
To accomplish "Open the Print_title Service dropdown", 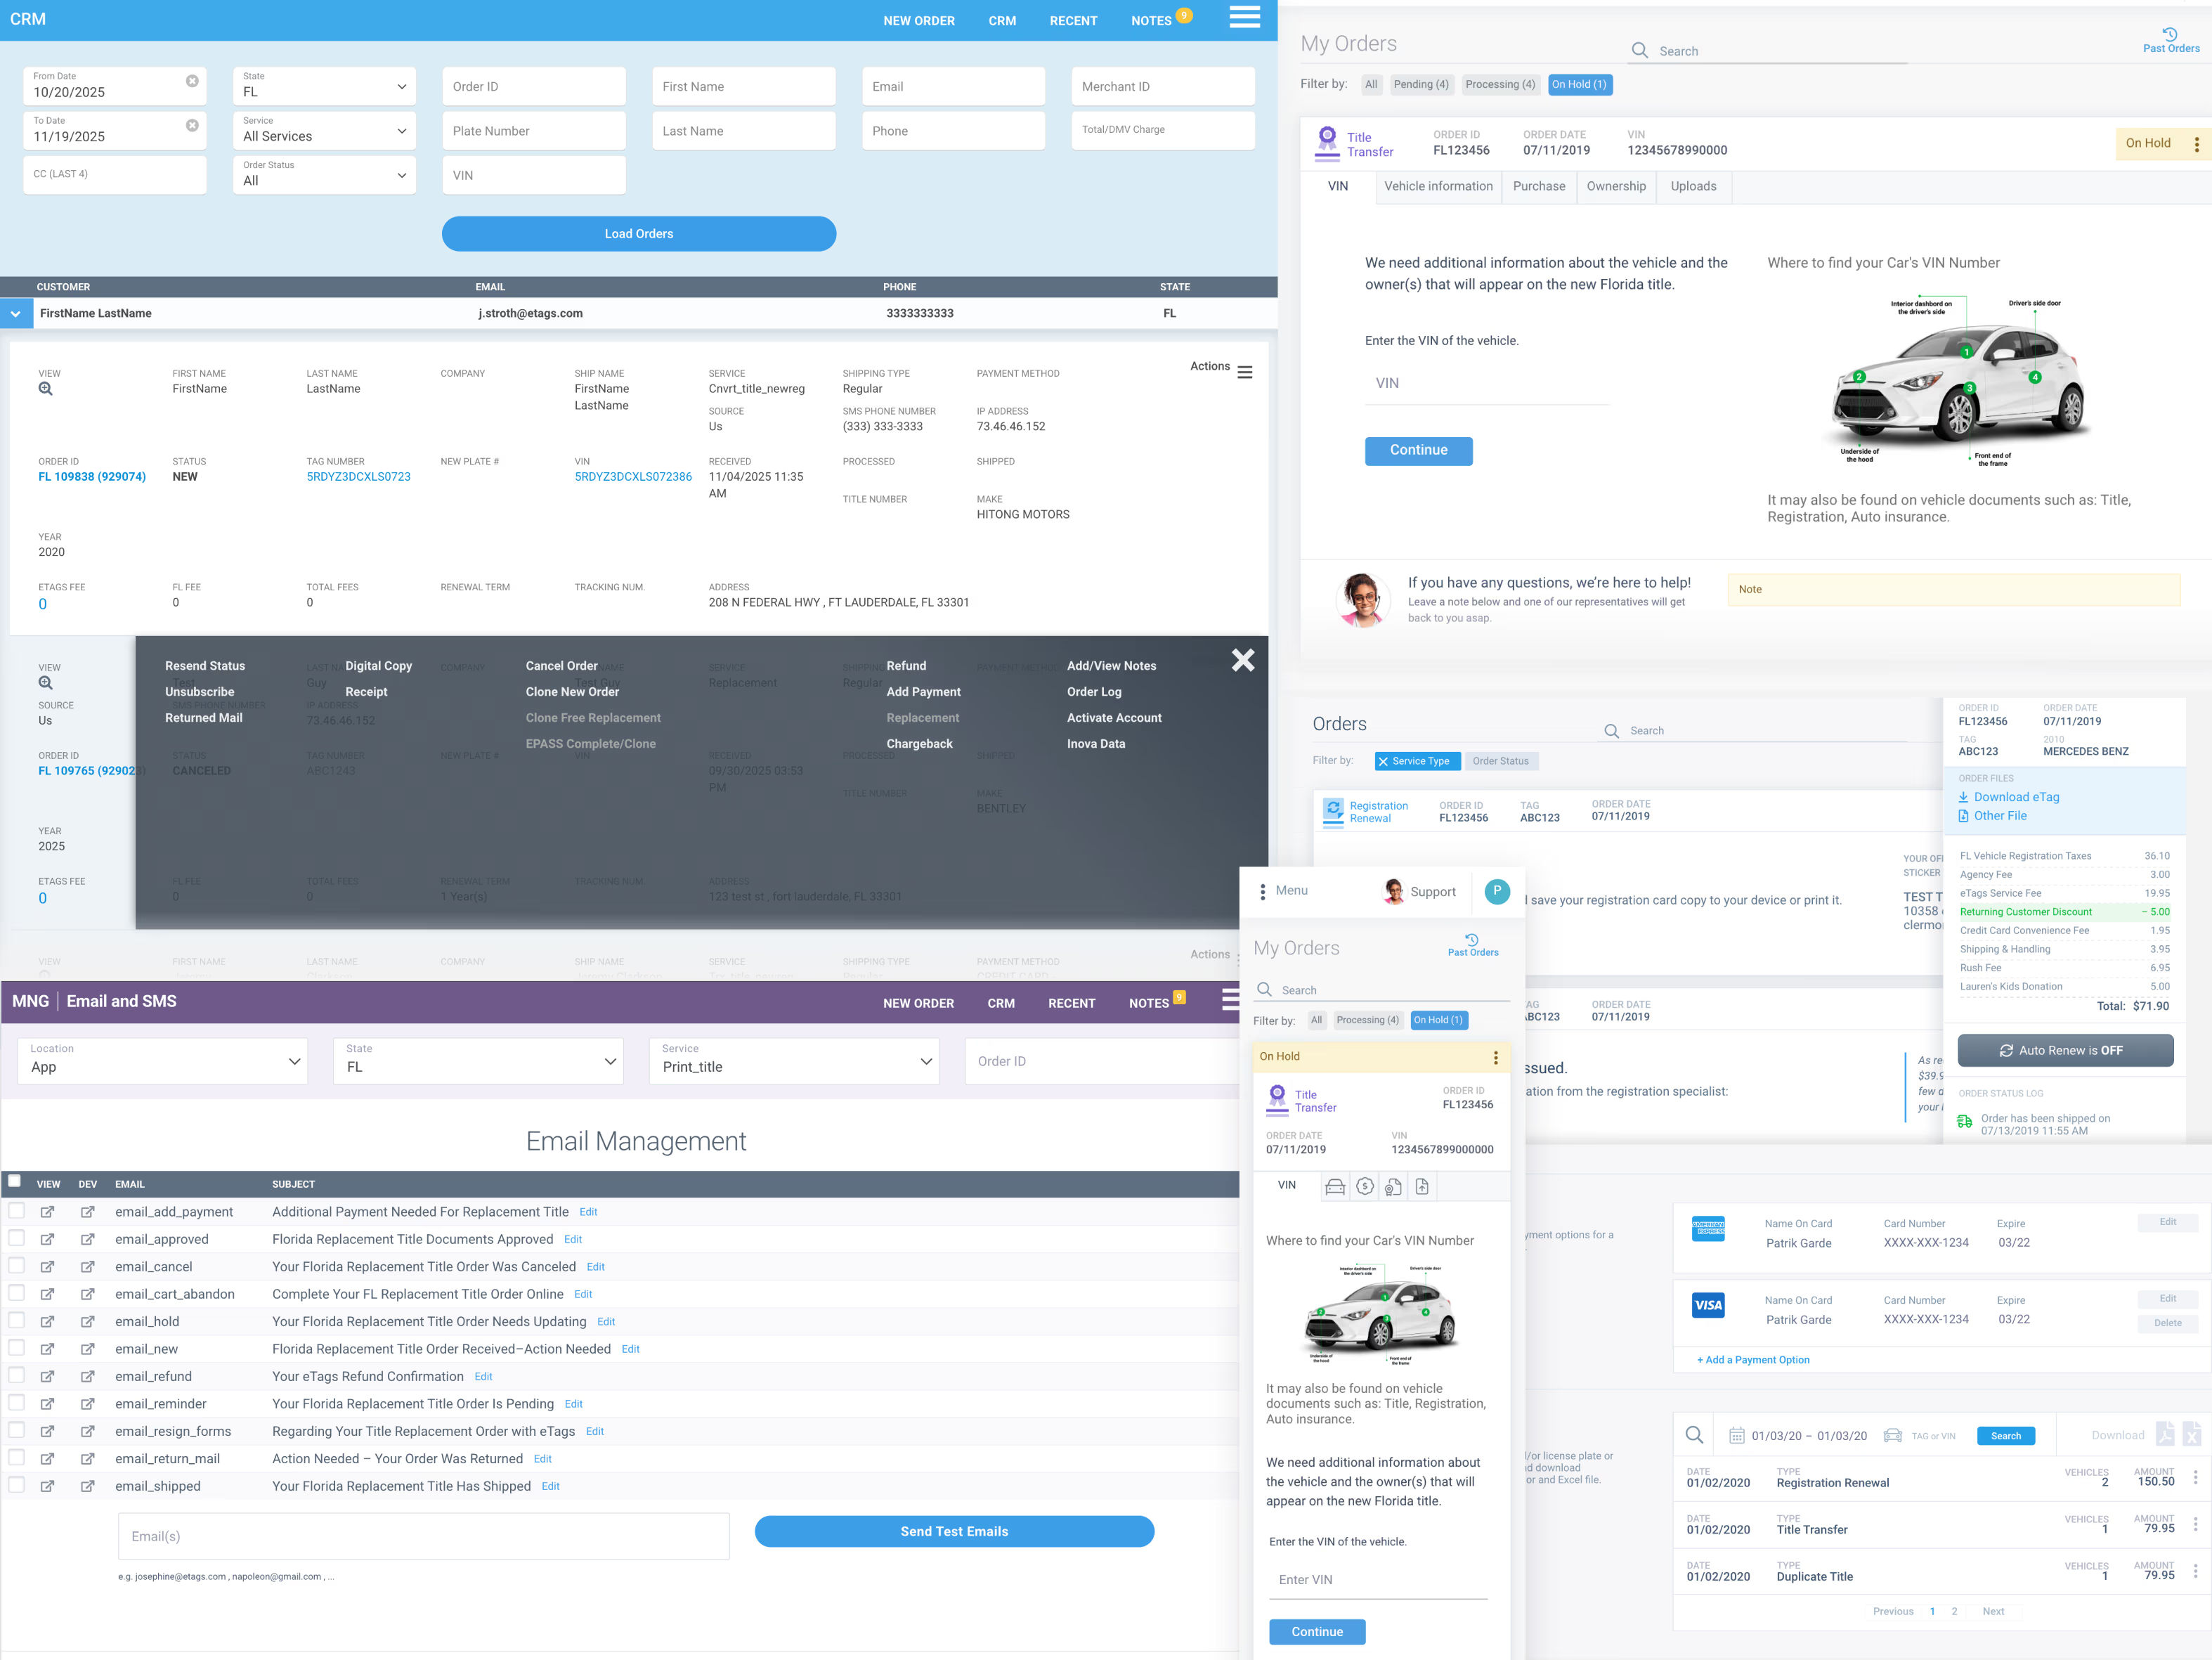I will [x=795, y=1061].
